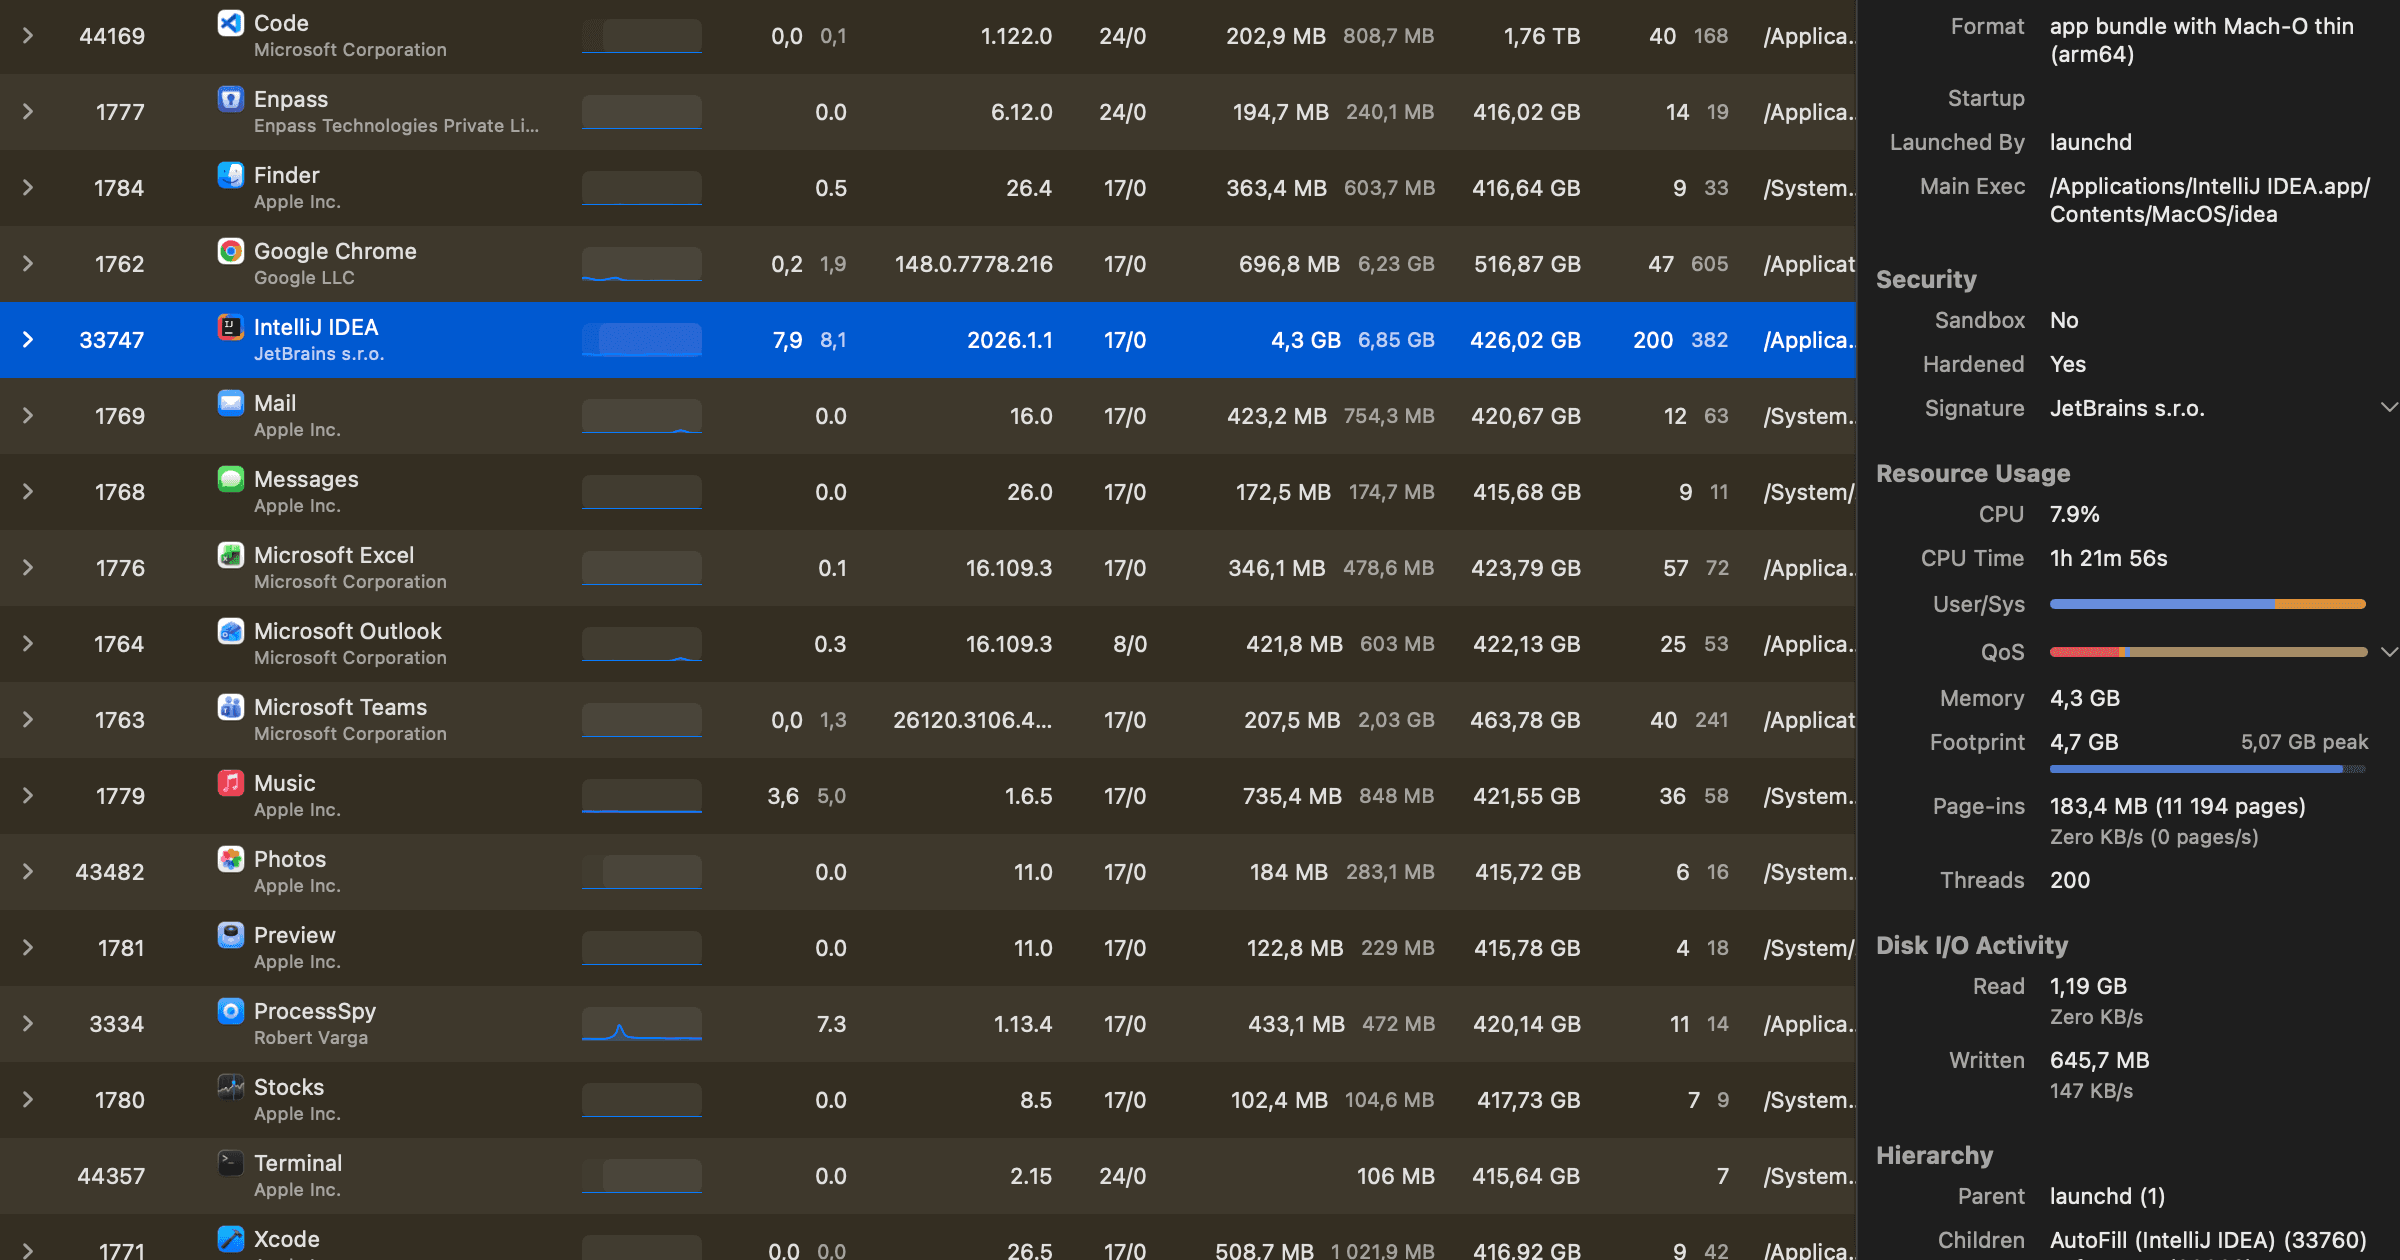Click the Google Chrome CPU history graph
The width and height of the screenshot is (2400, 1260).
(x=642, y=264)
